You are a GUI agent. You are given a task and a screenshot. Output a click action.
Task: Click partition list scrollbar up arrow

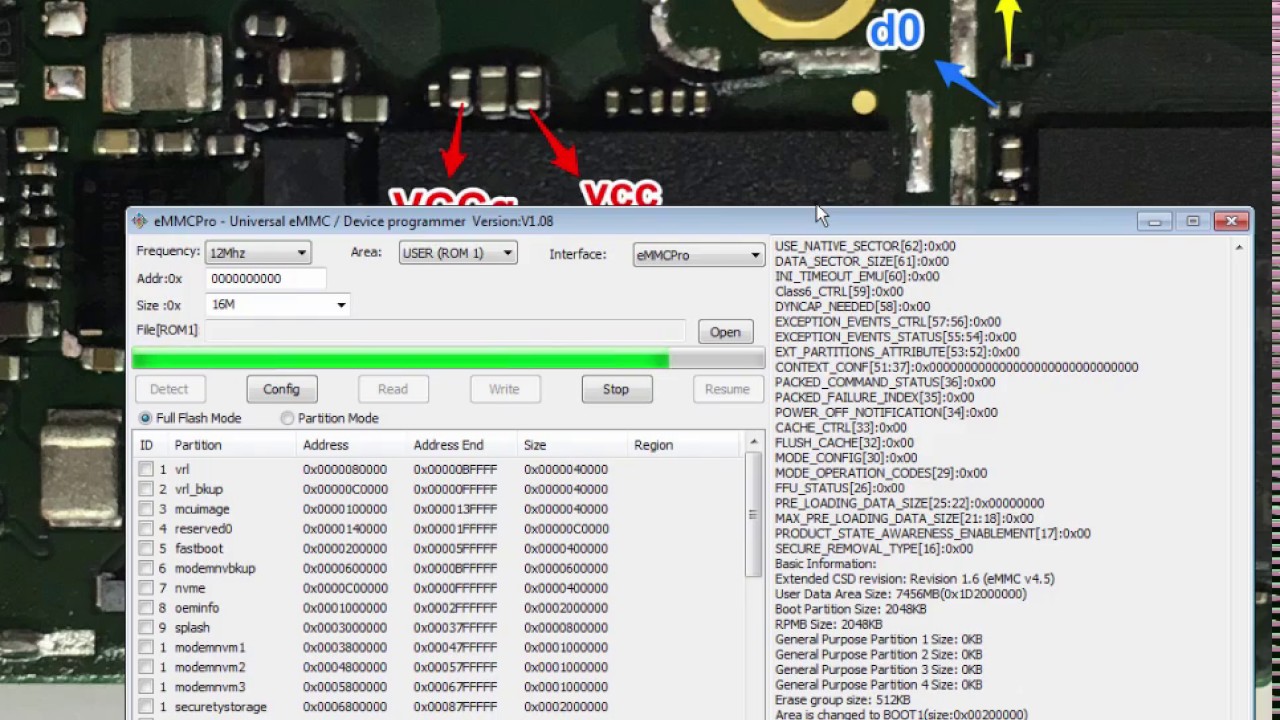pos(755,443)
